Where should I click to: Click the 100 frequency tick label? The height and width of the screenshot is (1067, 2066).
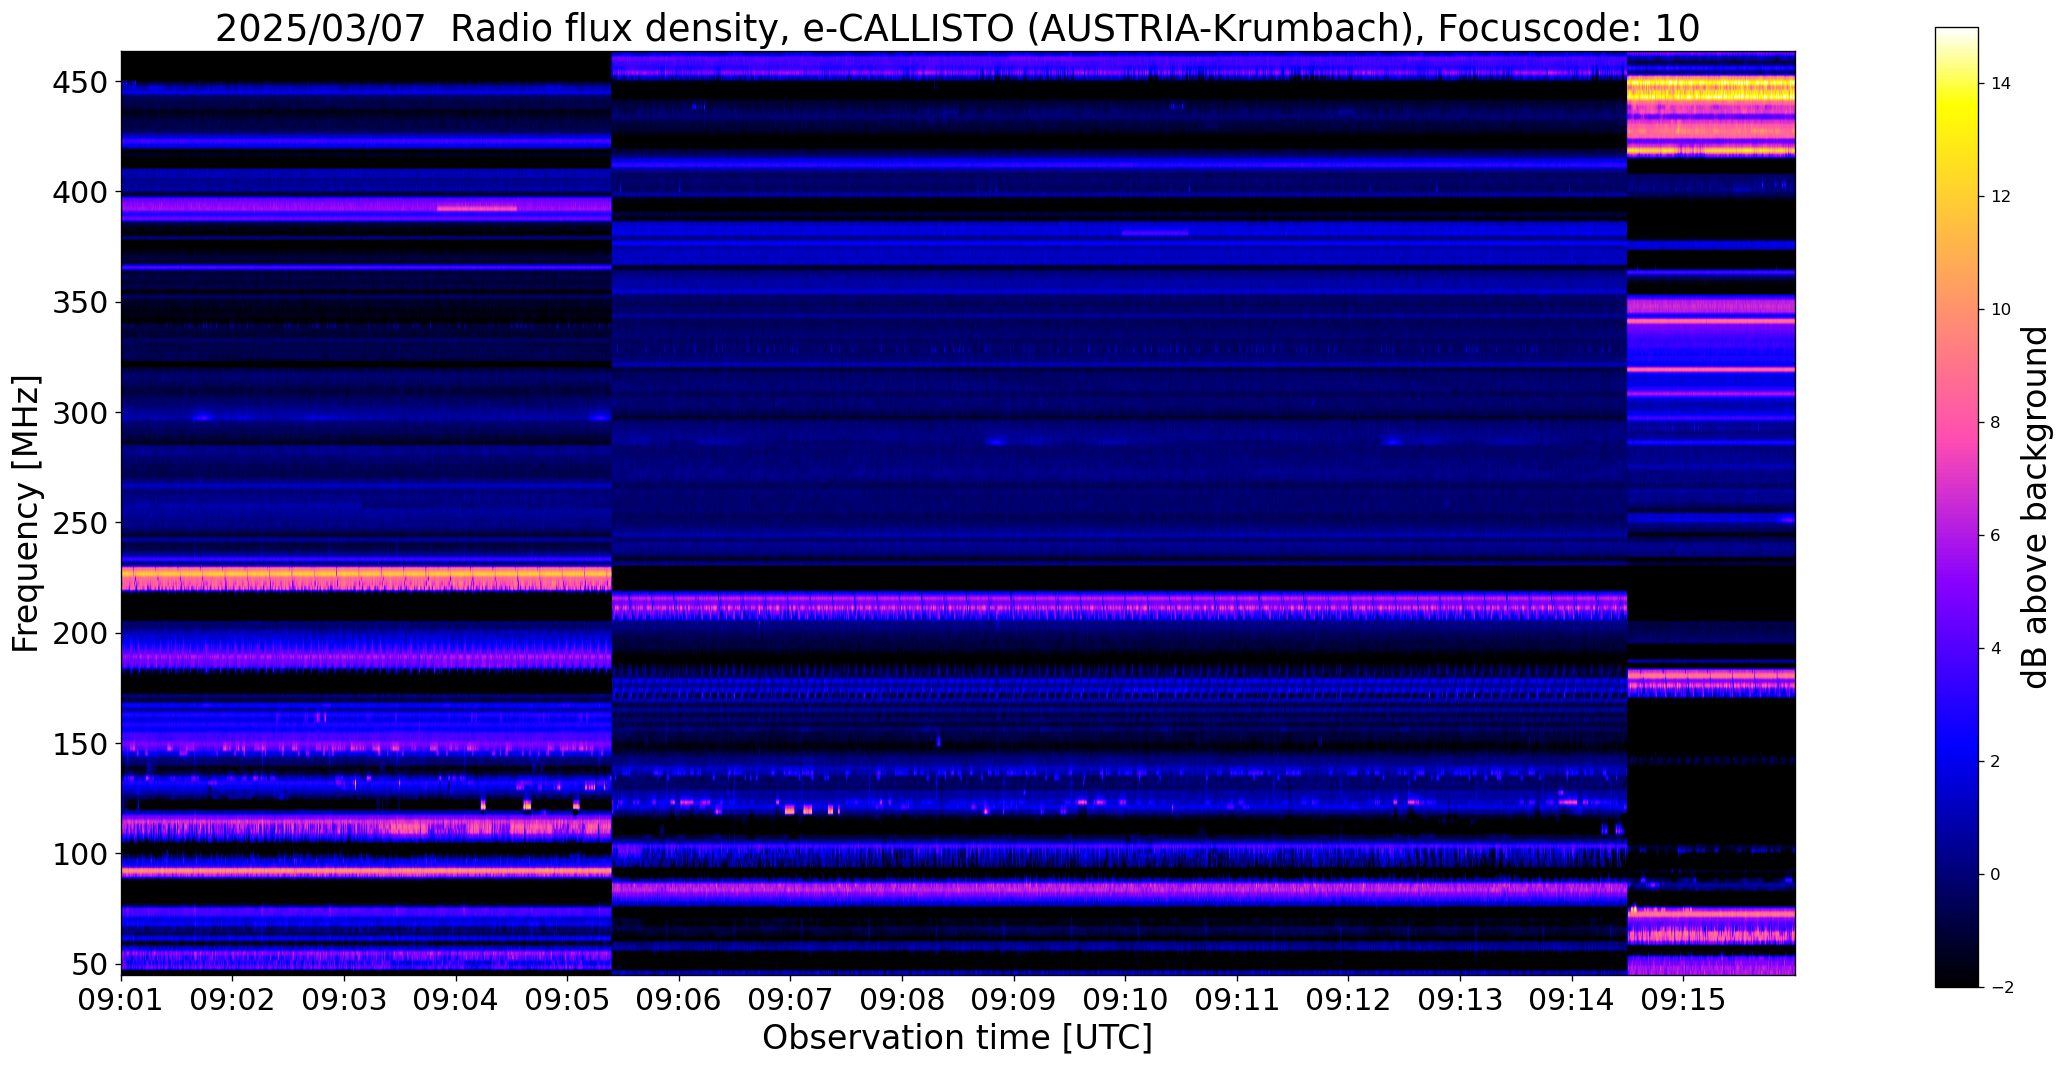[79, 854]
